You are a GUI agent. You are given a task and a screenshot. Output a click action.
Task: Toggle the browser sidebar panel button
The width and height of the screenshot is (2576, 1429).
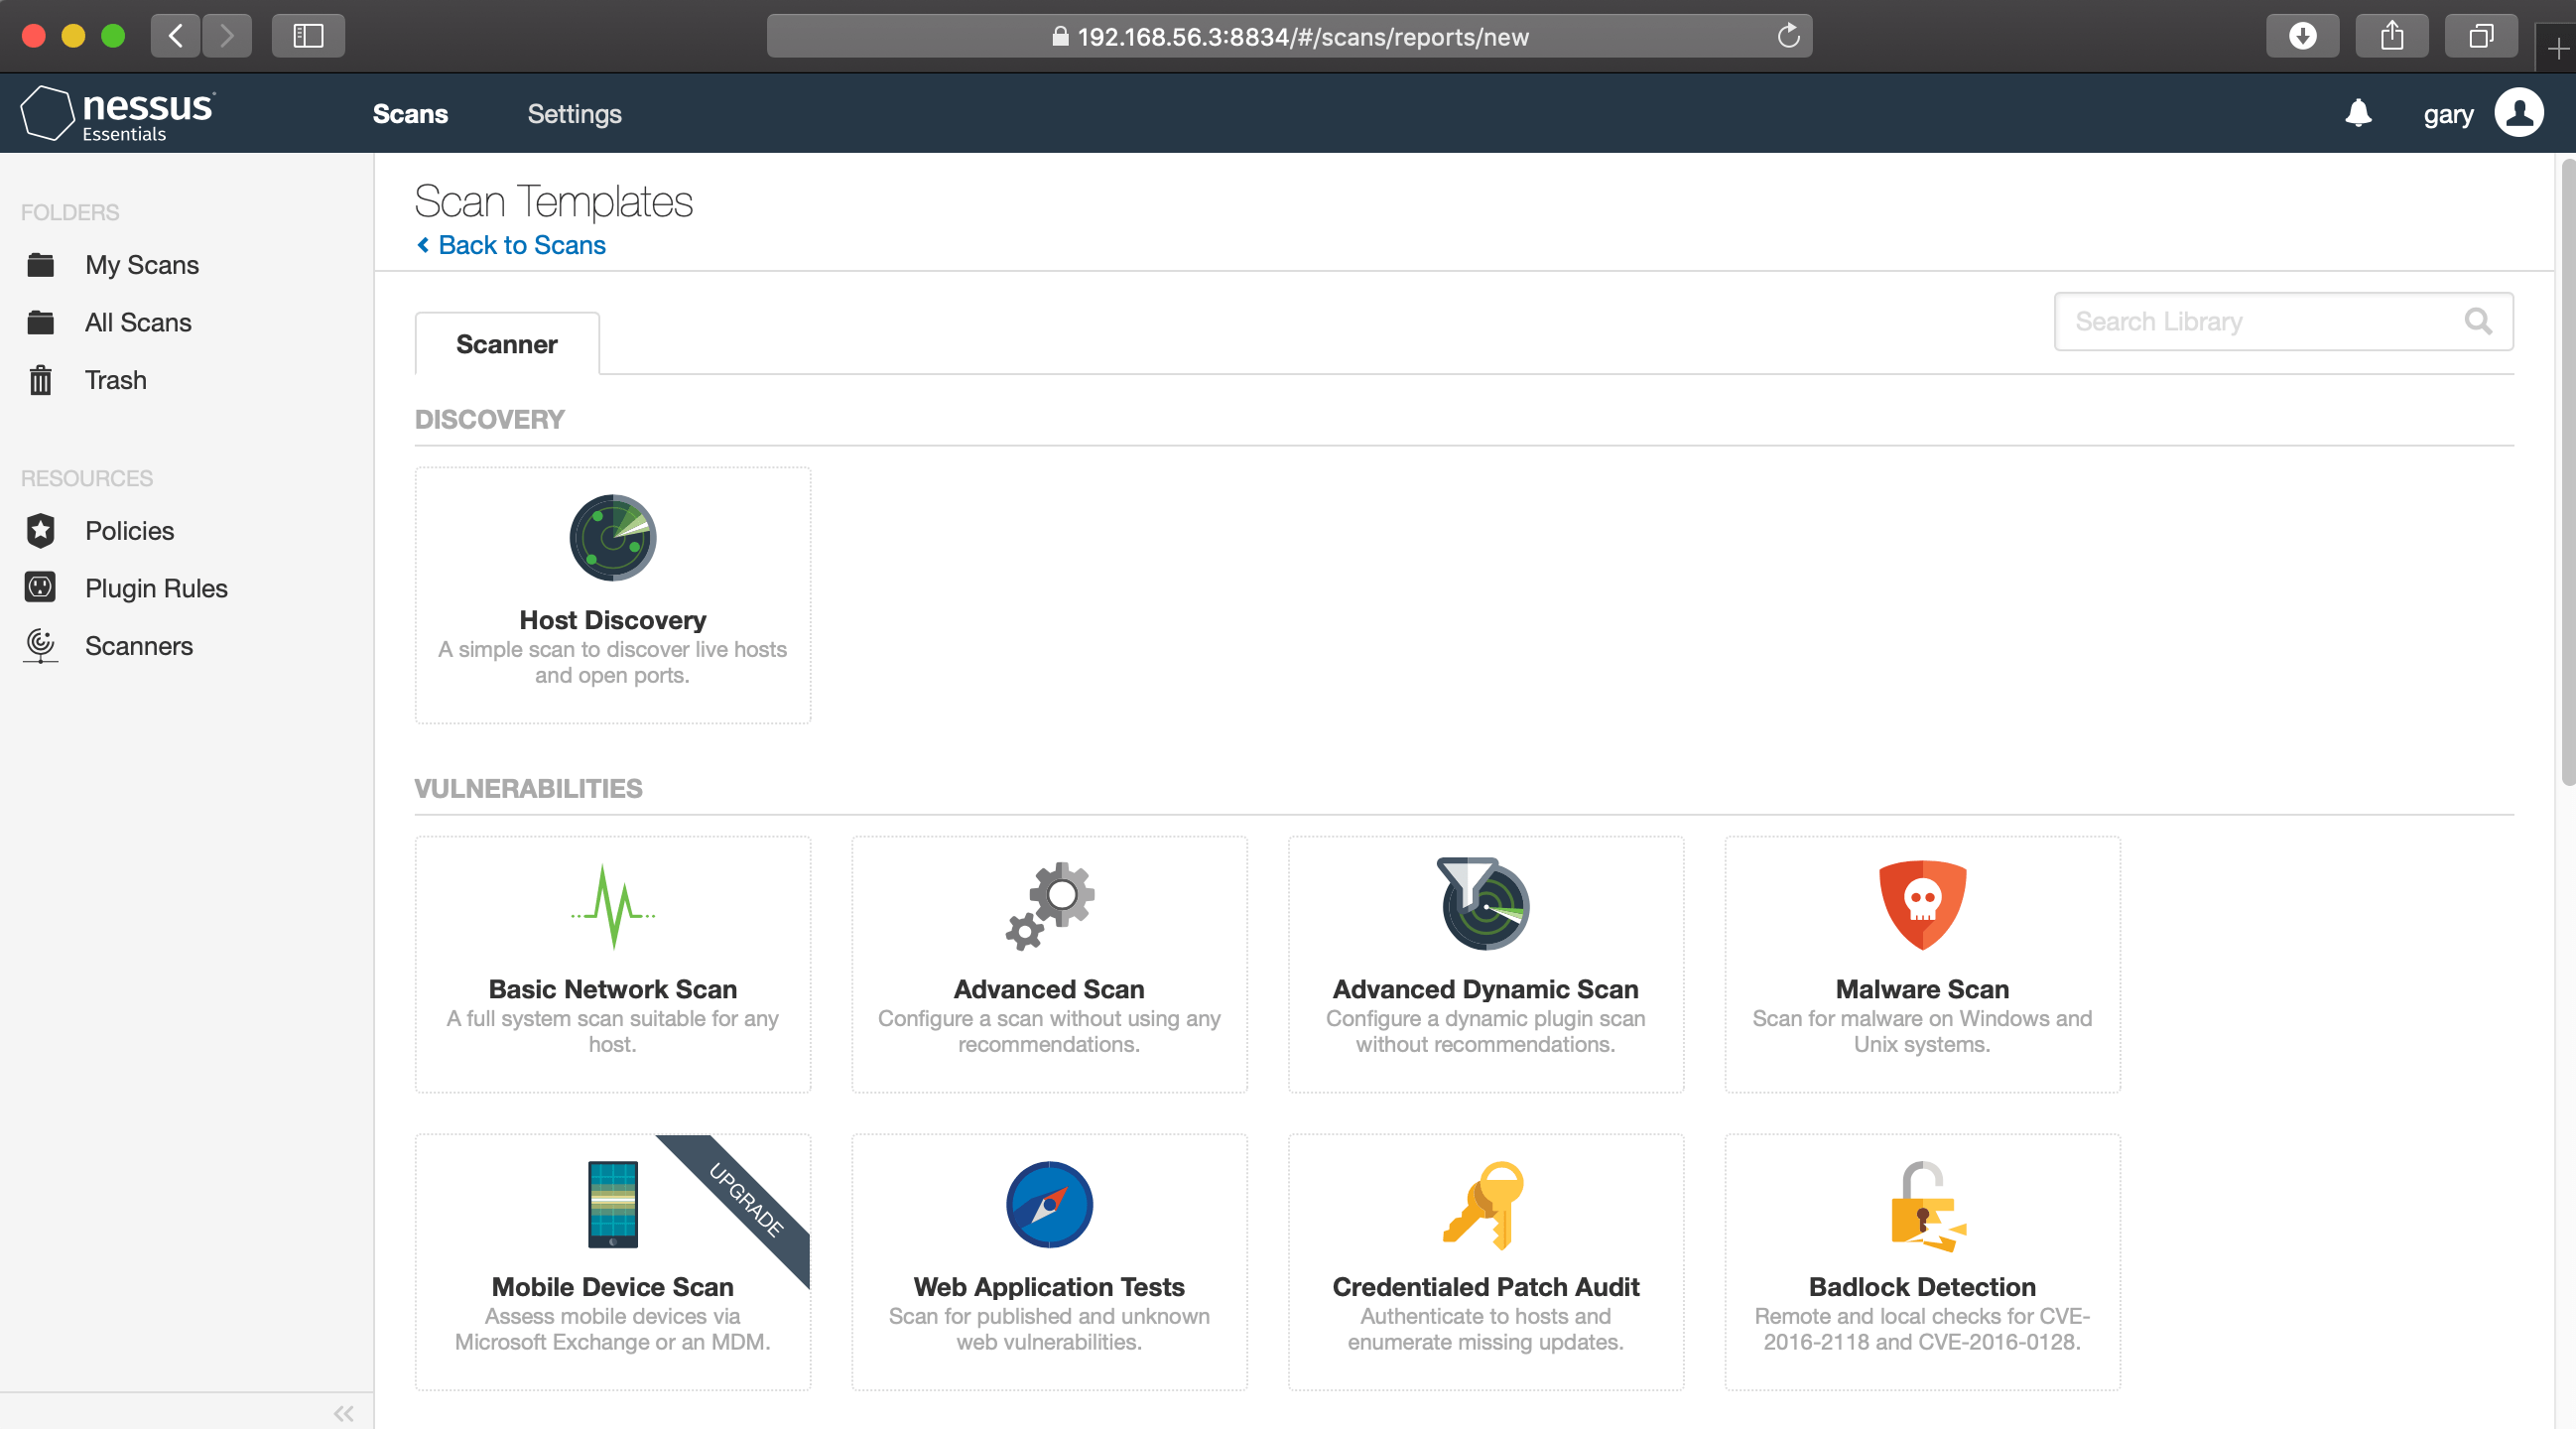tap(308, 36)
